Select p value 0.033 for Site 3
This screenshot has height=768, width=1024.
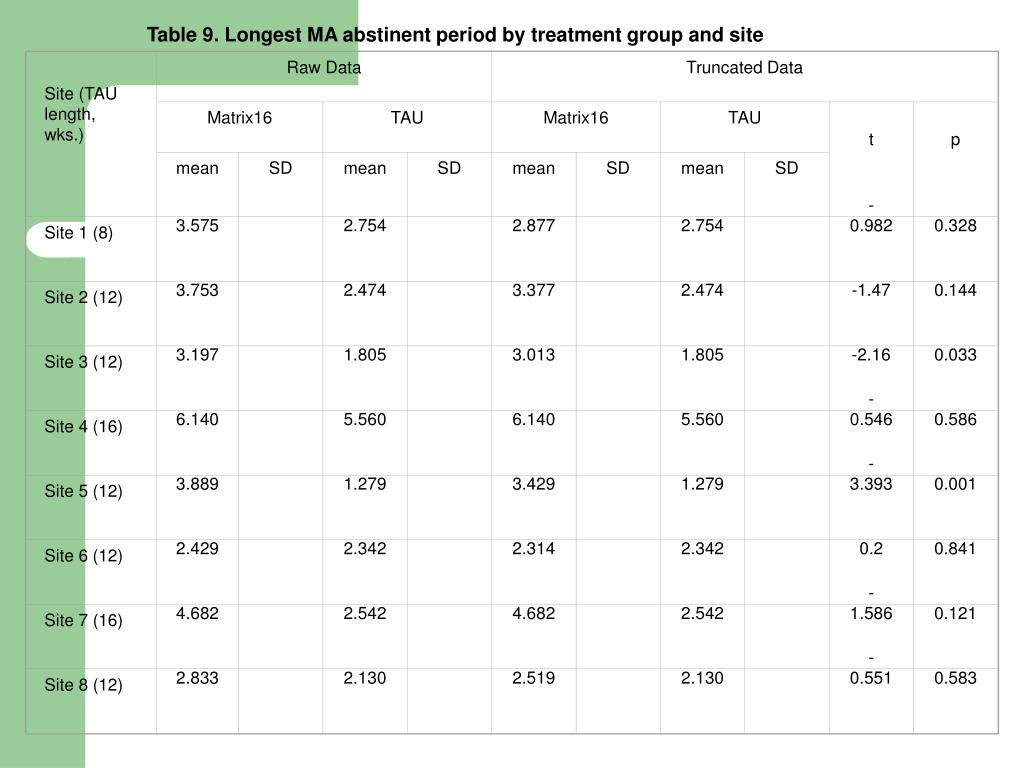[955, 355]
